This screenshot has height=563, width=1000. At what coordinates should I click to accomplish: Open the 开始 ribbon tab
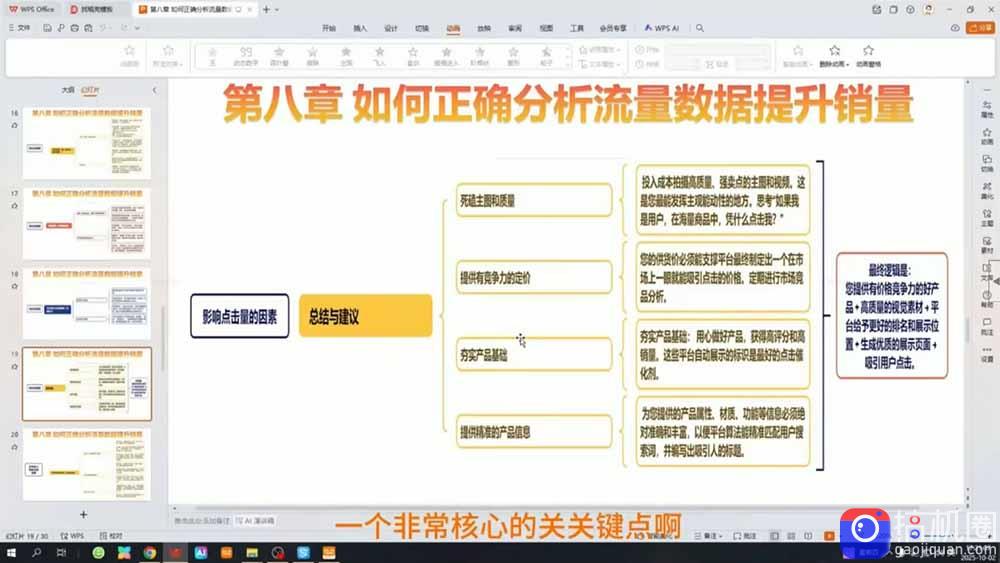(328, 28)
